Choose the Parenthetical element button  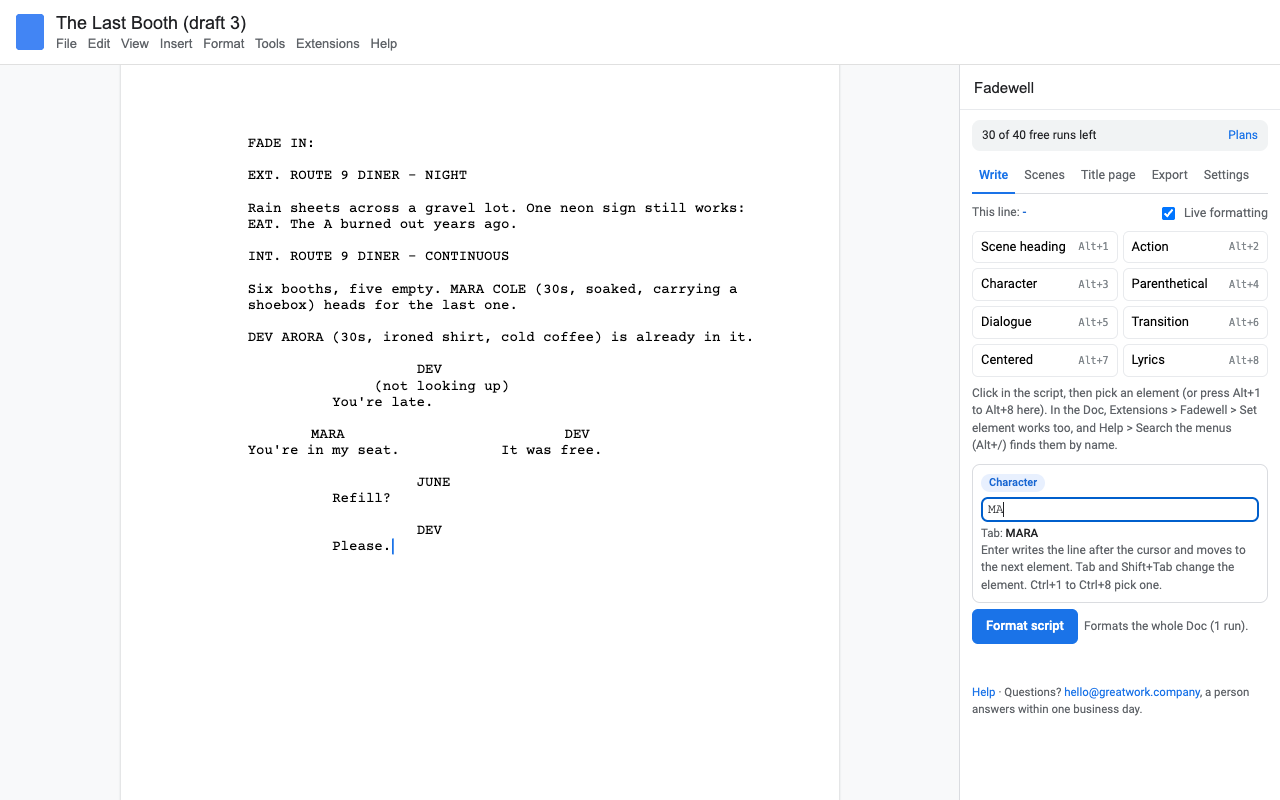click(x=1195, y=284)
